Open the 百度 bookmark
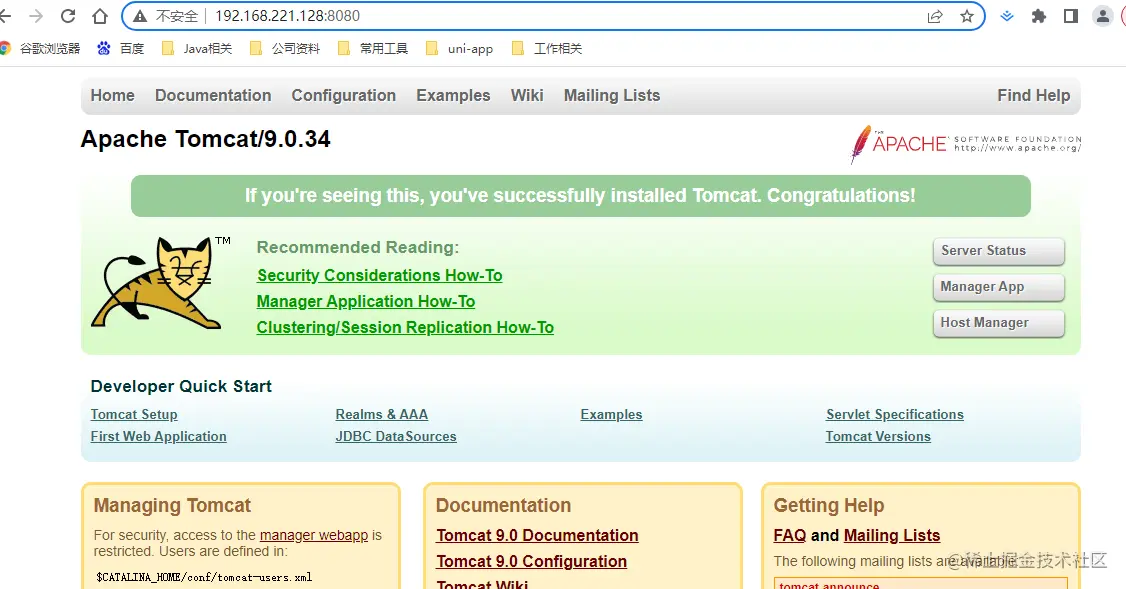This screenshot has width=1126, height=589. point(121,48)
